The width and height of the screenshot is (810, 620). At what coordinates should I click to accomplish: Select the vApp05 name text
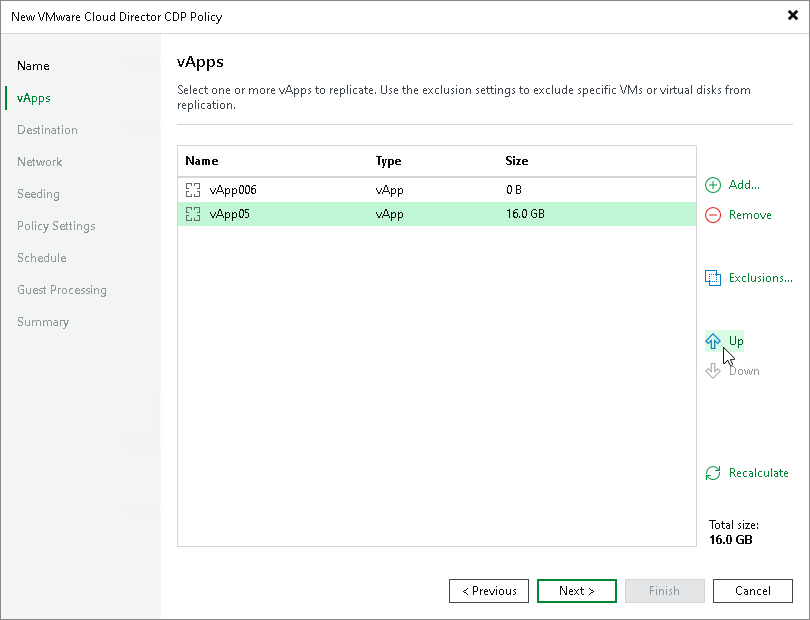229,214
